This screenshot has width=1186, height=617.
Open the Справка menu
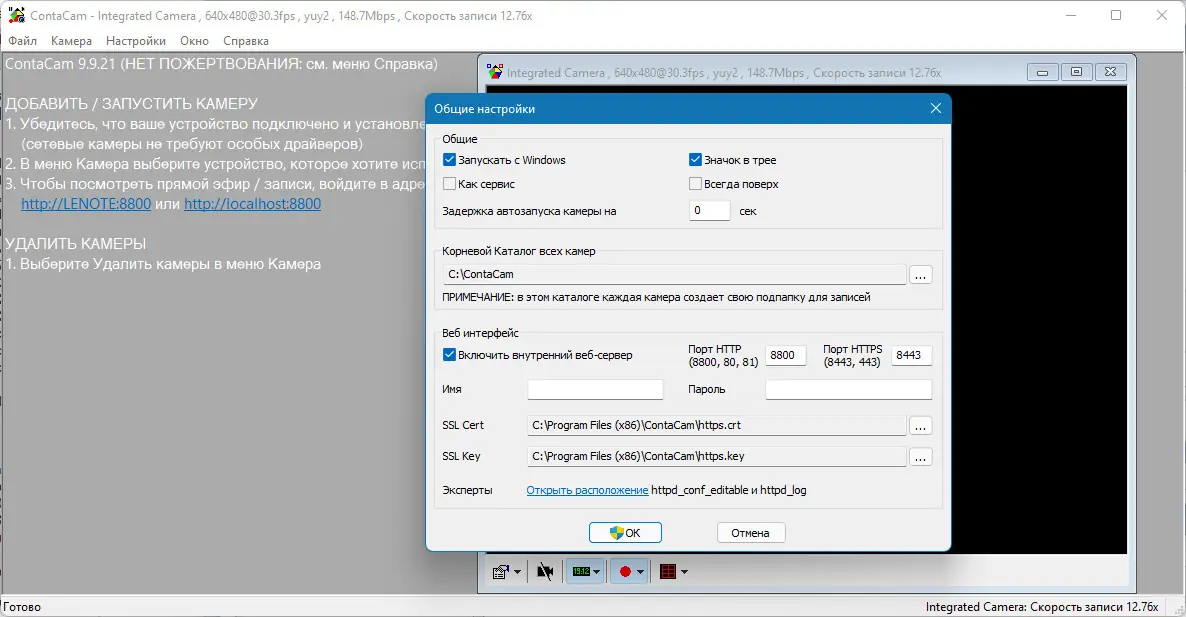click(246, 41)
